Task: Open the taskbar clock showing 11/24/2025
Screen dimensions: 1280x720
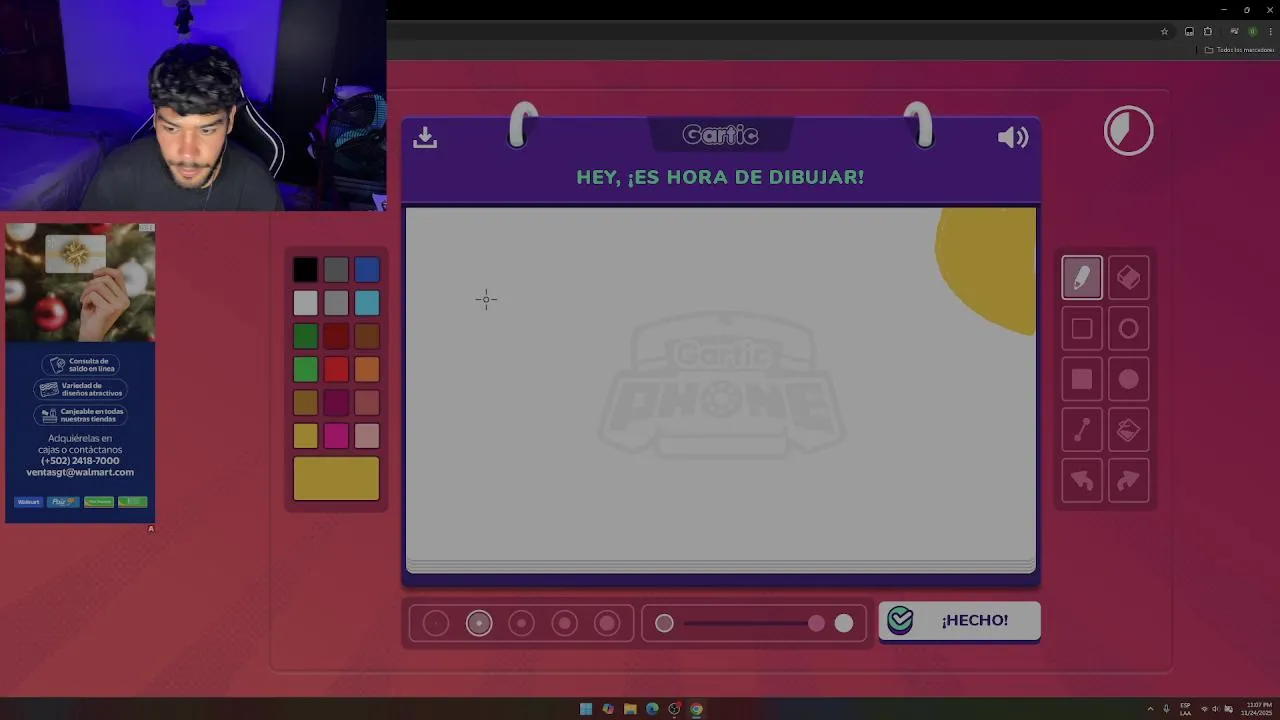Action: pyautogui.click(x=1258, y=709)
